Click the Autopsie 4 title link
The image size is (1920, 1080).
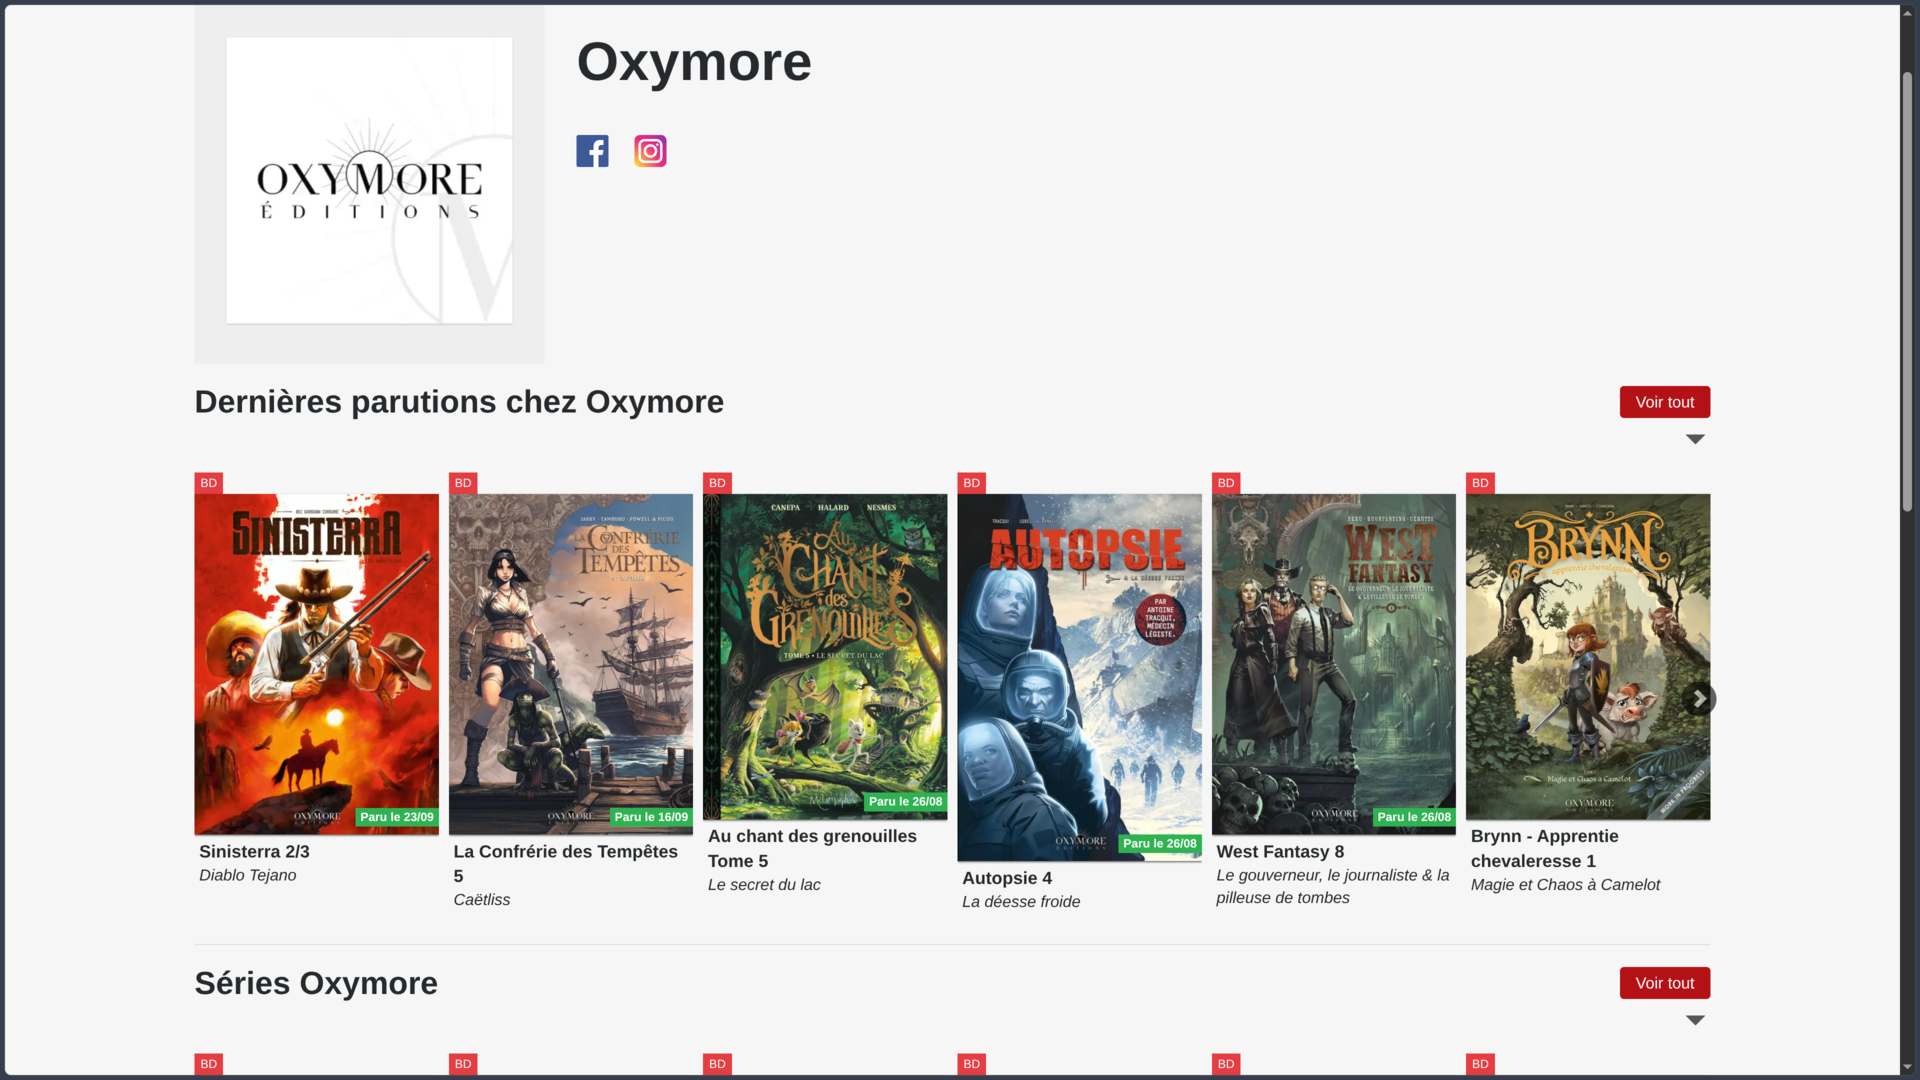[x=1007, y=878]
